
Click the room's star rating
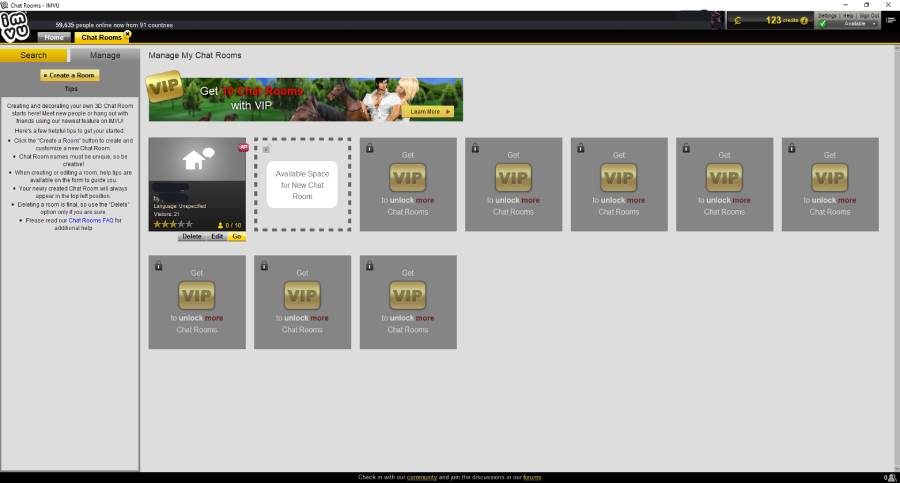pyautogui.click(x=173, y=225)
